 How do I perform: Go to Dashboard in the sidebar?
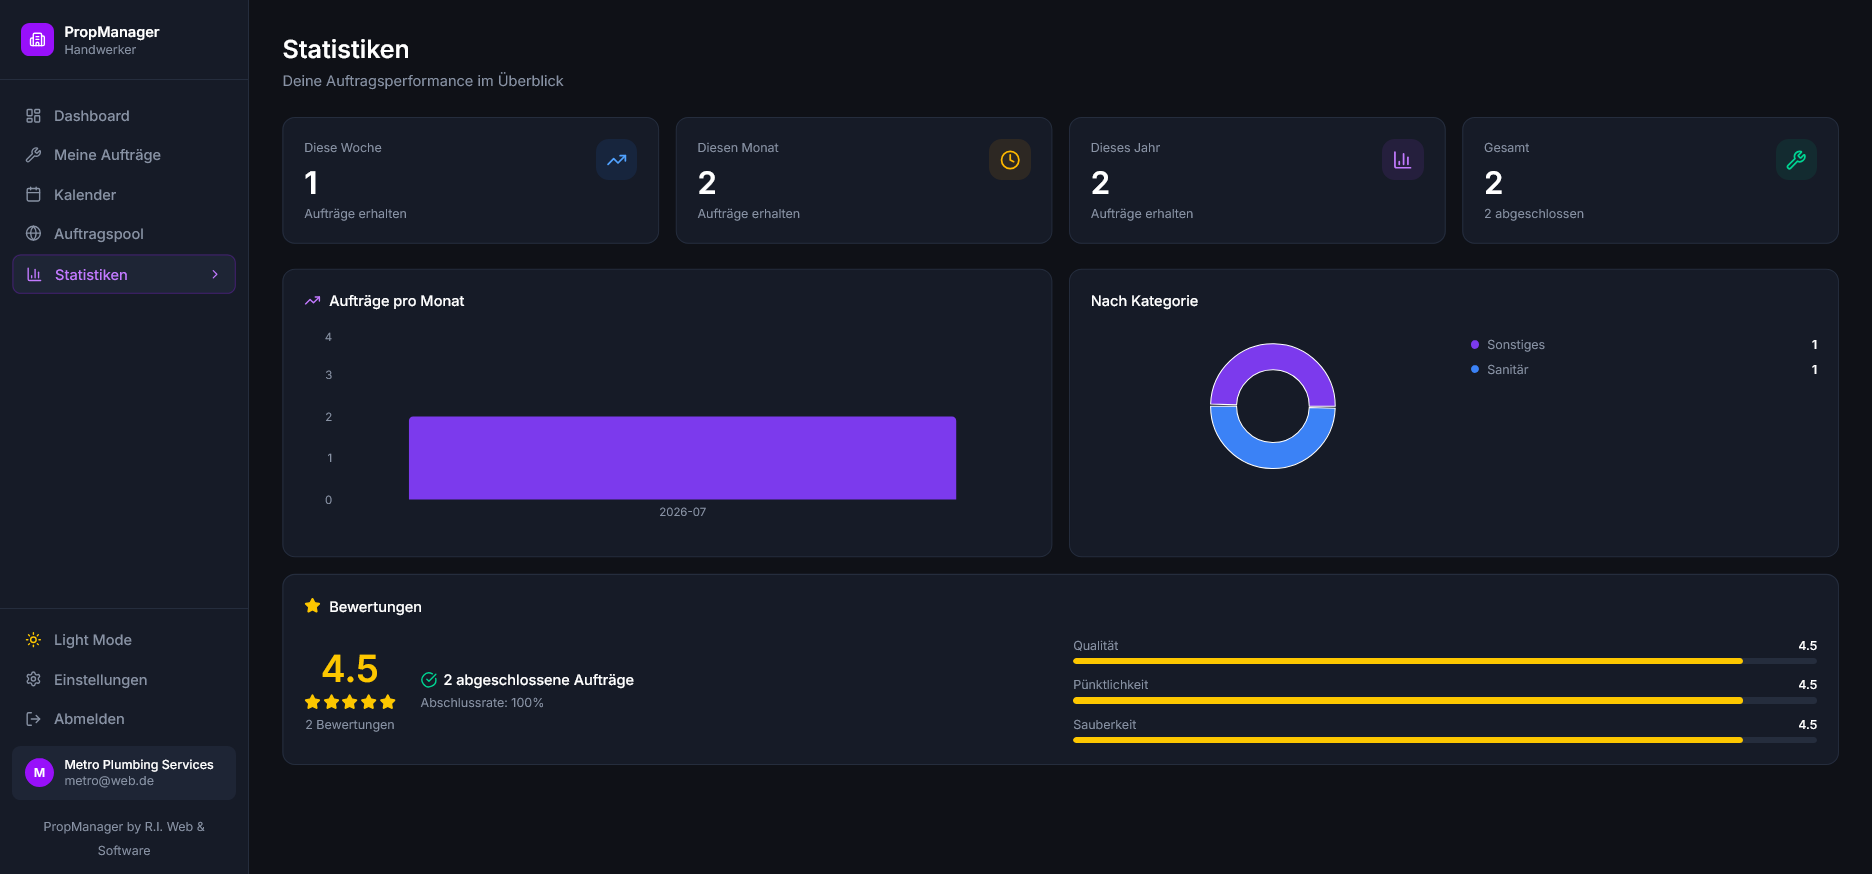(x=124, y=116)
